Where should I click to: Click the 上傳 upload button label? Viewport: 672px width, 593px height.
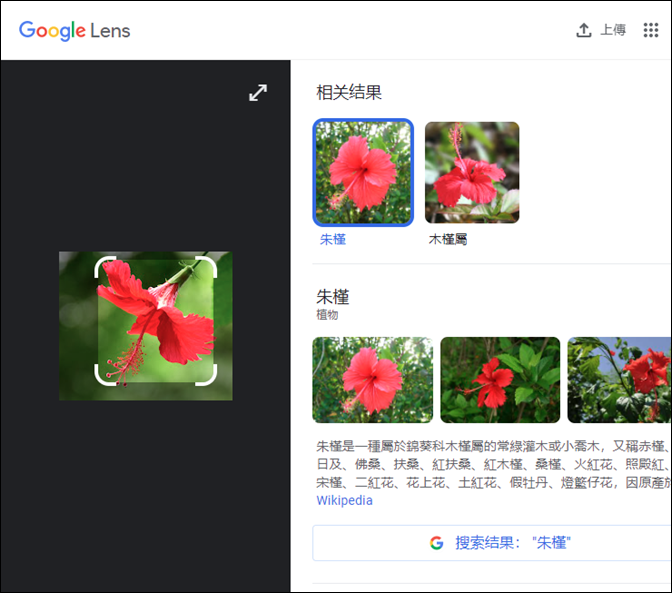[x=613, y=30]
